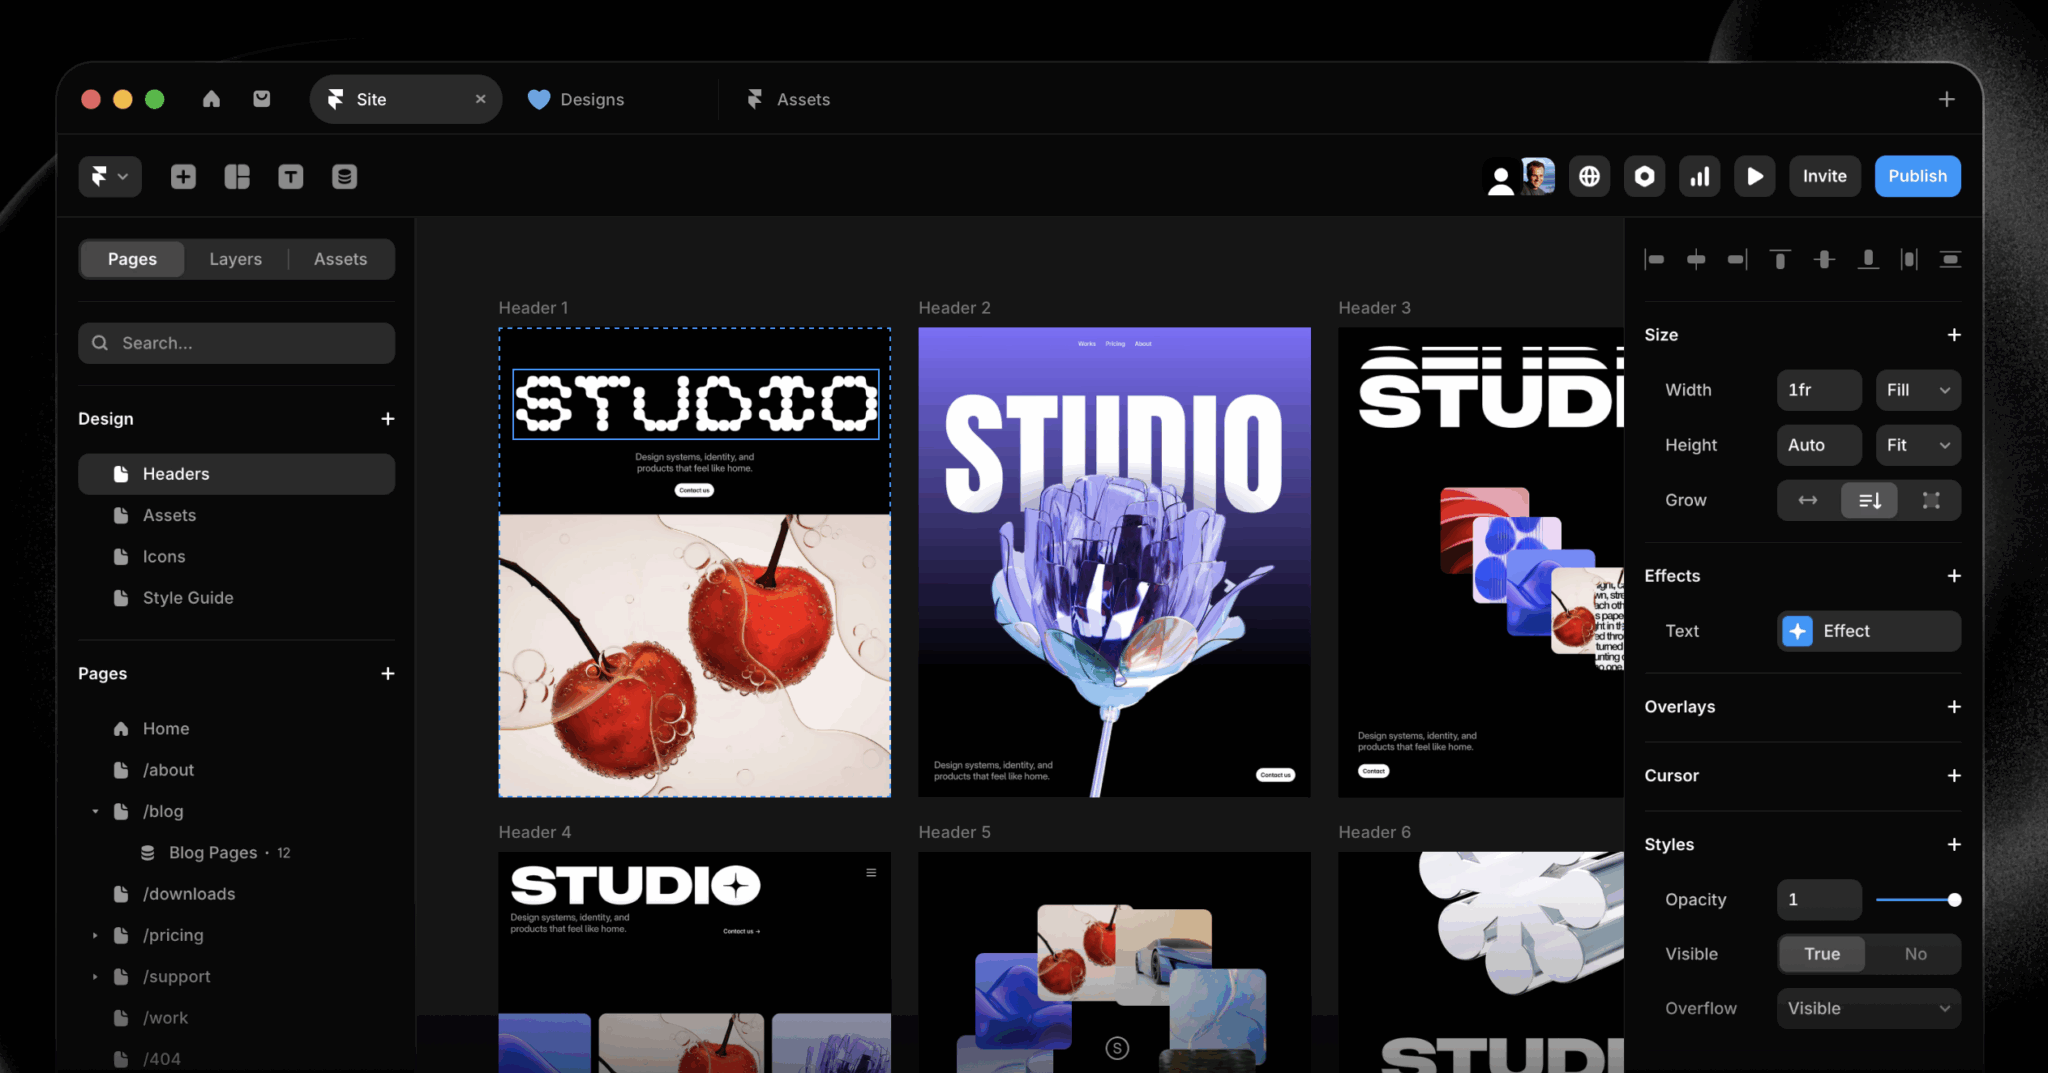
Task: Open the Width Fill dropdown
Action: [x=1917, y=390]
